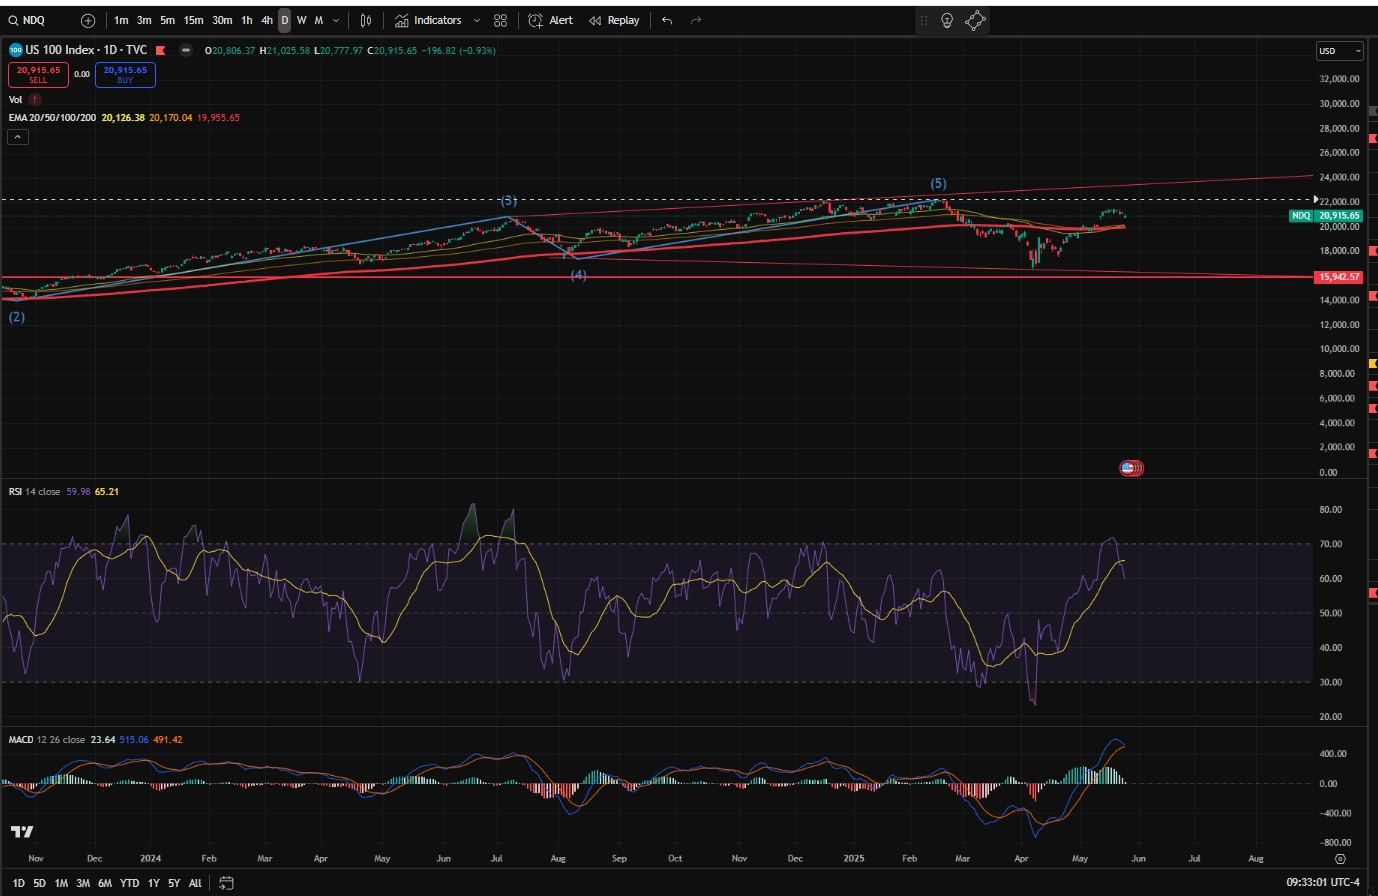
Task: Select the (2) Elliott wave label
Action: tap(17, 317)
